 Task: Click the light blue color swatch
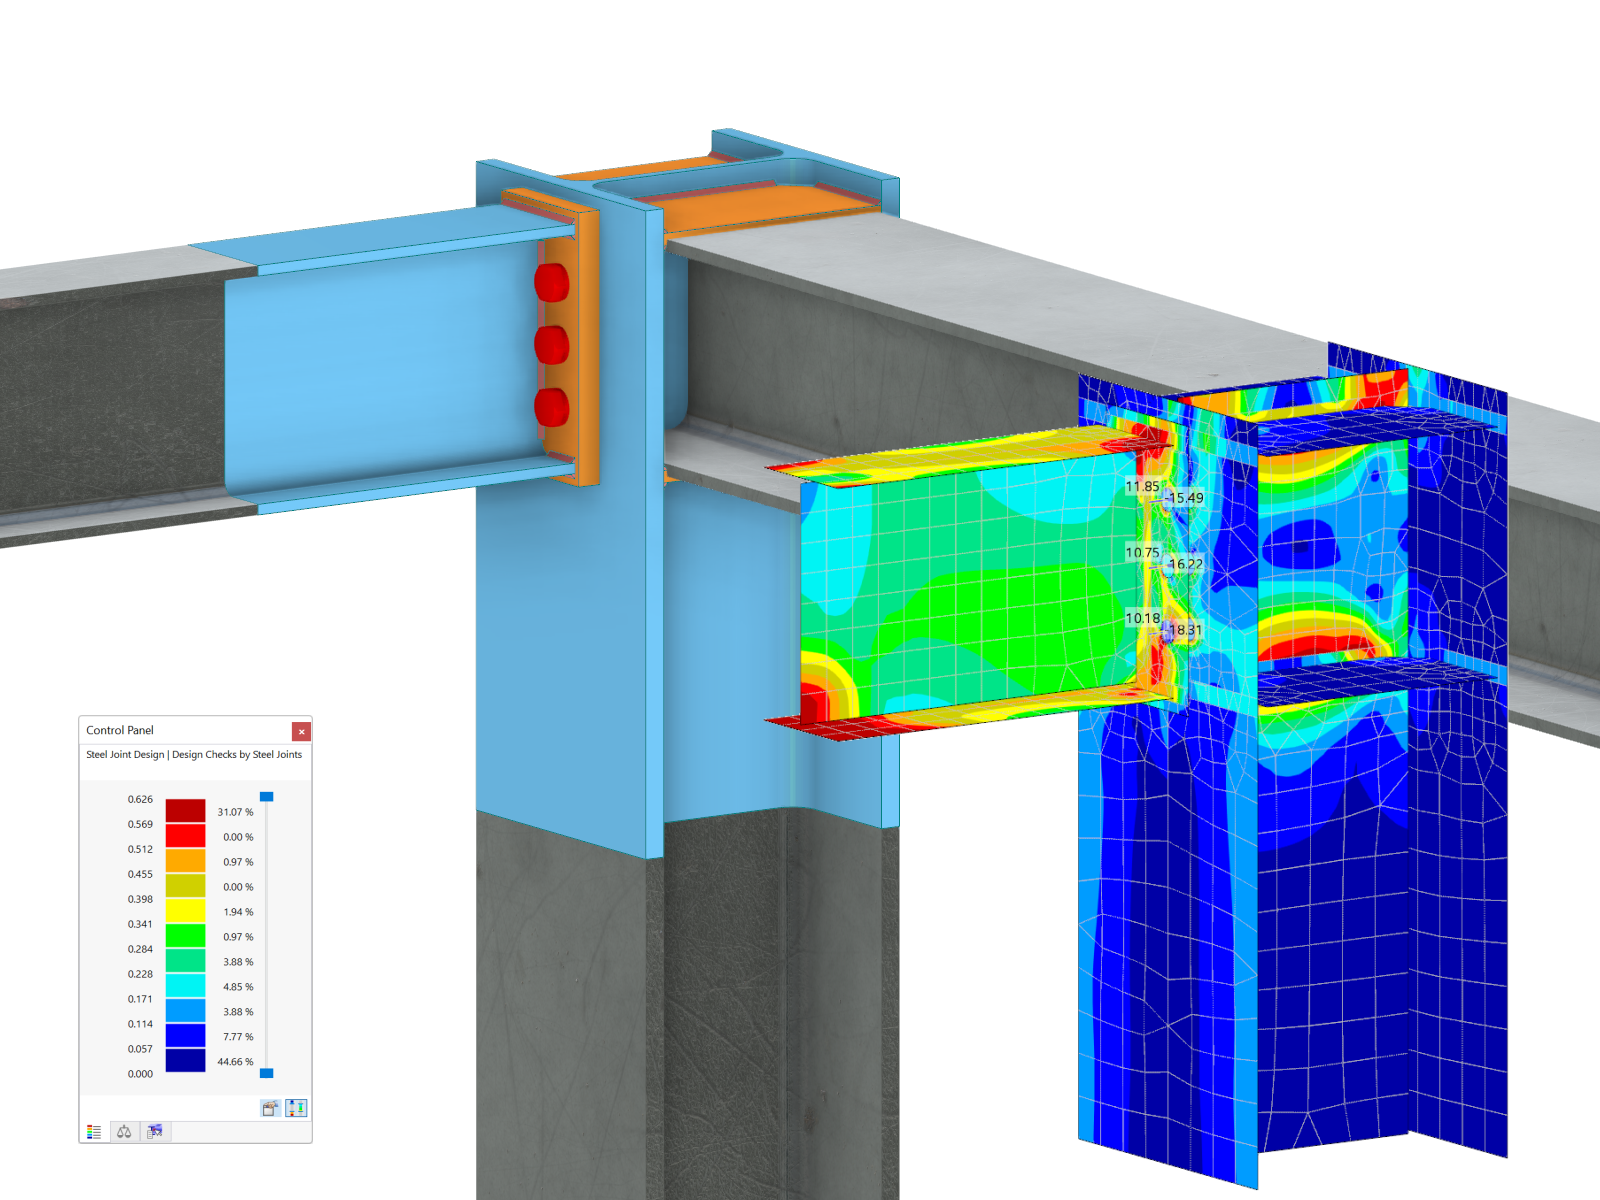[x=185, y=1011]
